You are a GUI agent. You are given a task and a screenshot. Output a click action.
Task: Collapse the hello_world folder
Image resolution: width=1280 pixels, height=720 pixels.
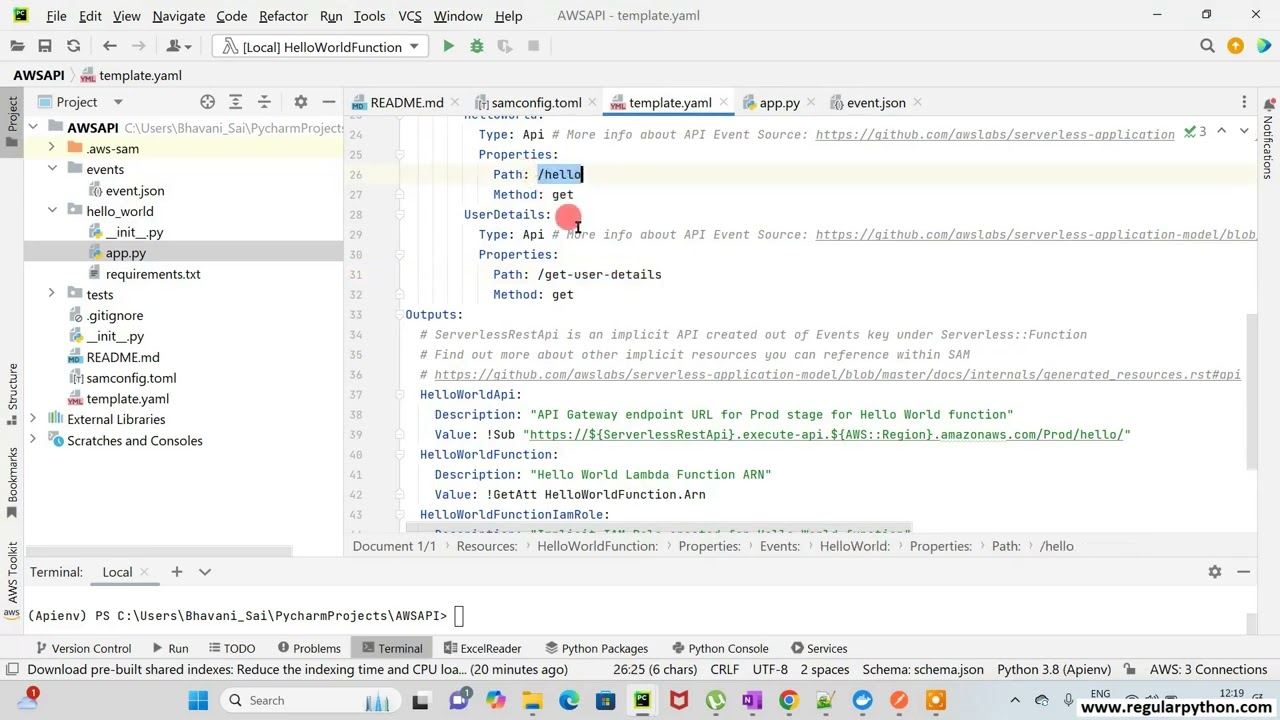coord(51,211)
